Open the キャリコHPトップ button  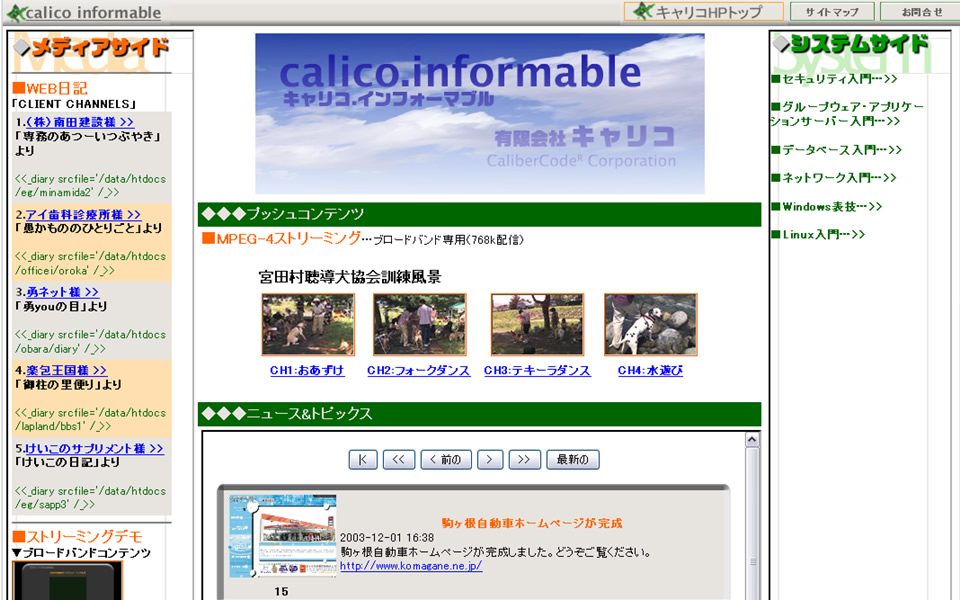[703, 12]
